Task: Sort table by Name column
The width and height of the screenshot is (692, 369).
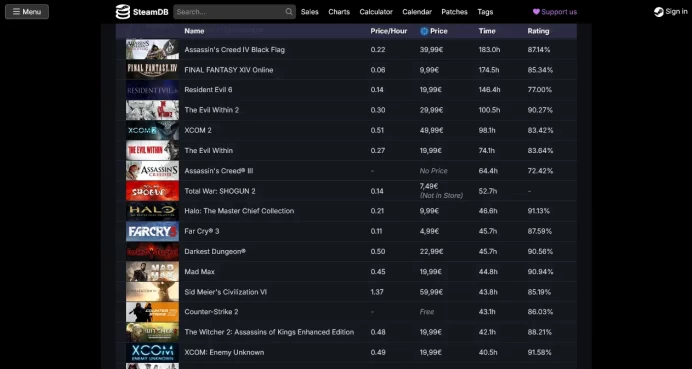Action: (194, 31)
